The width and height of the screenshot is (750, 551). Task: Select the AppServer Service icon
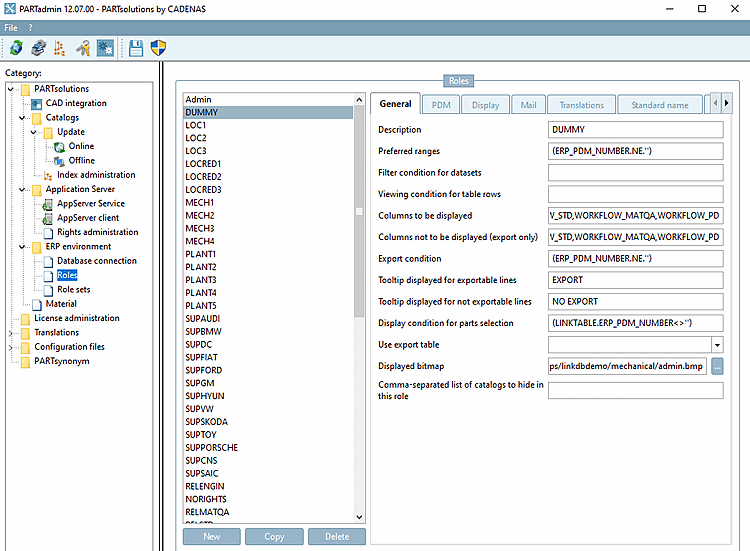[x=48, y=204]
